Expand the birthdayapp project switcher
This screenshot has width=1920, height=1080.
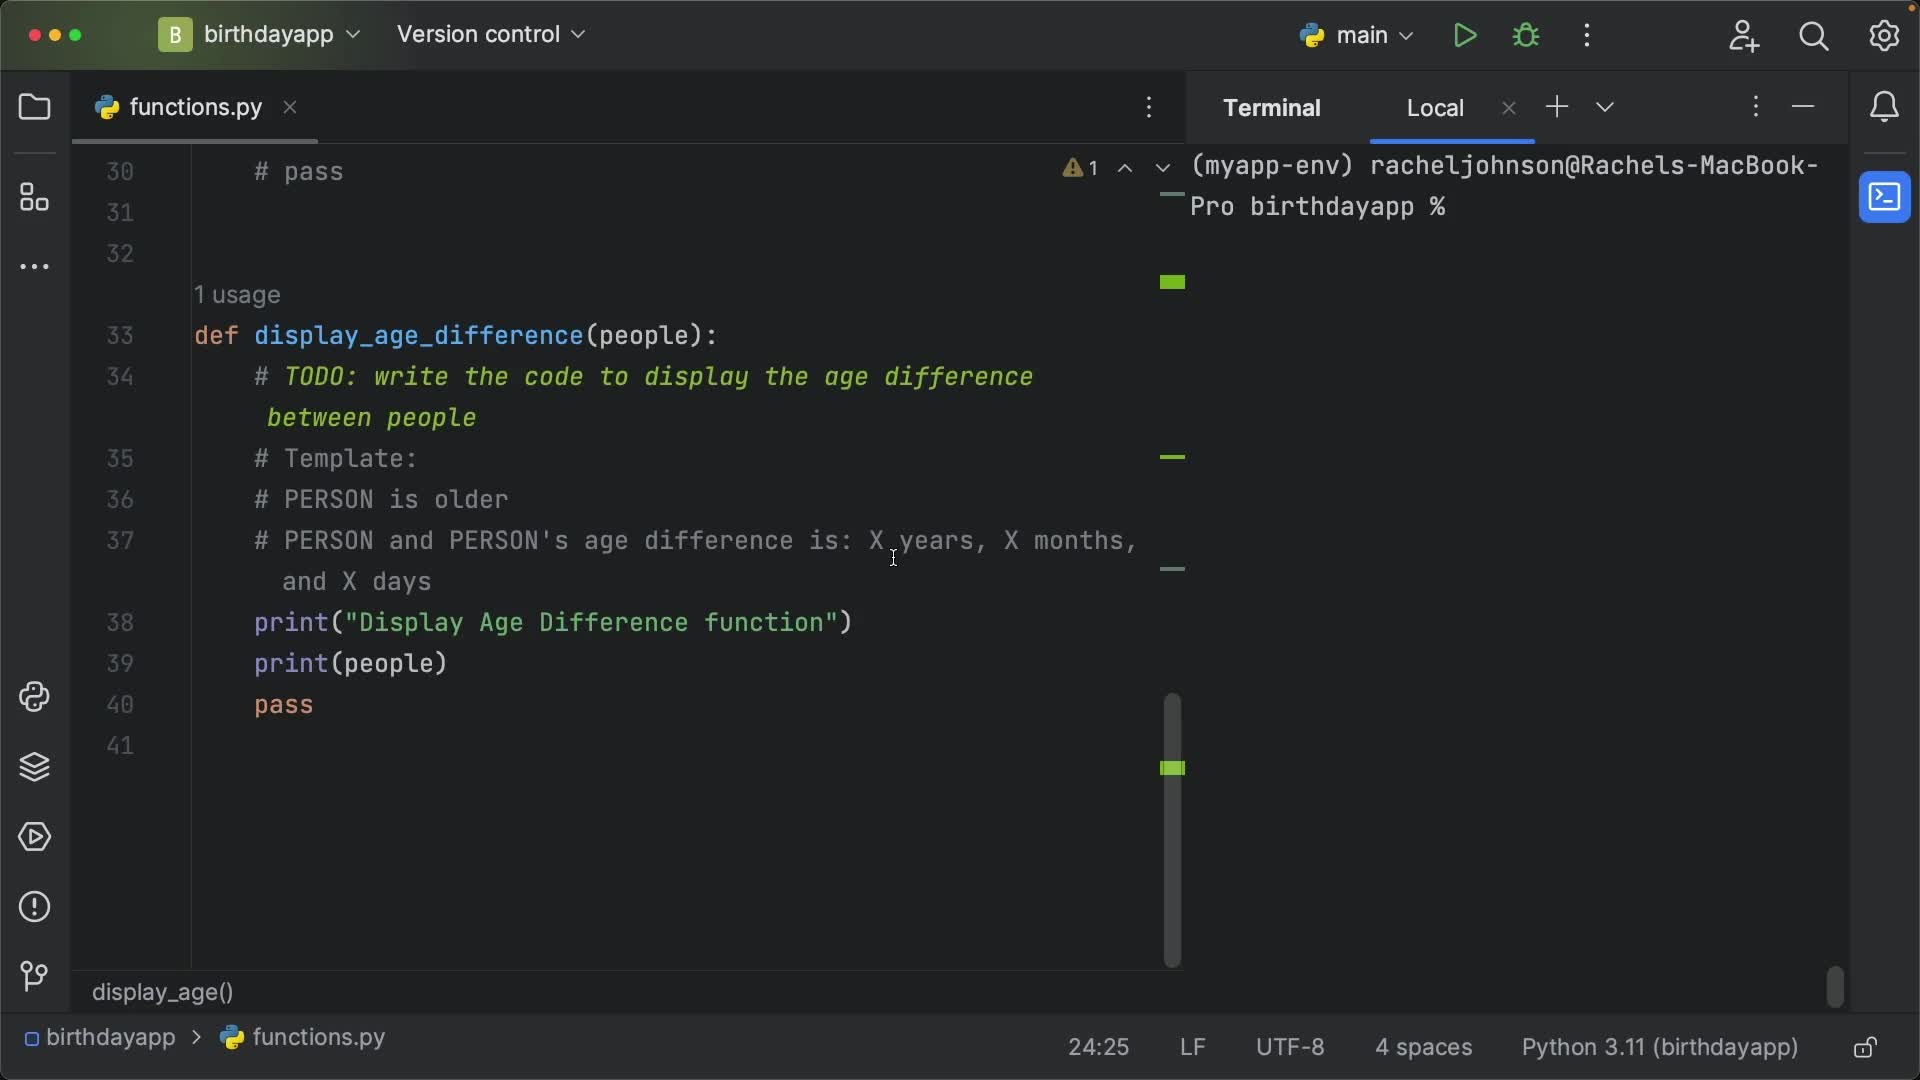[352, 35]
